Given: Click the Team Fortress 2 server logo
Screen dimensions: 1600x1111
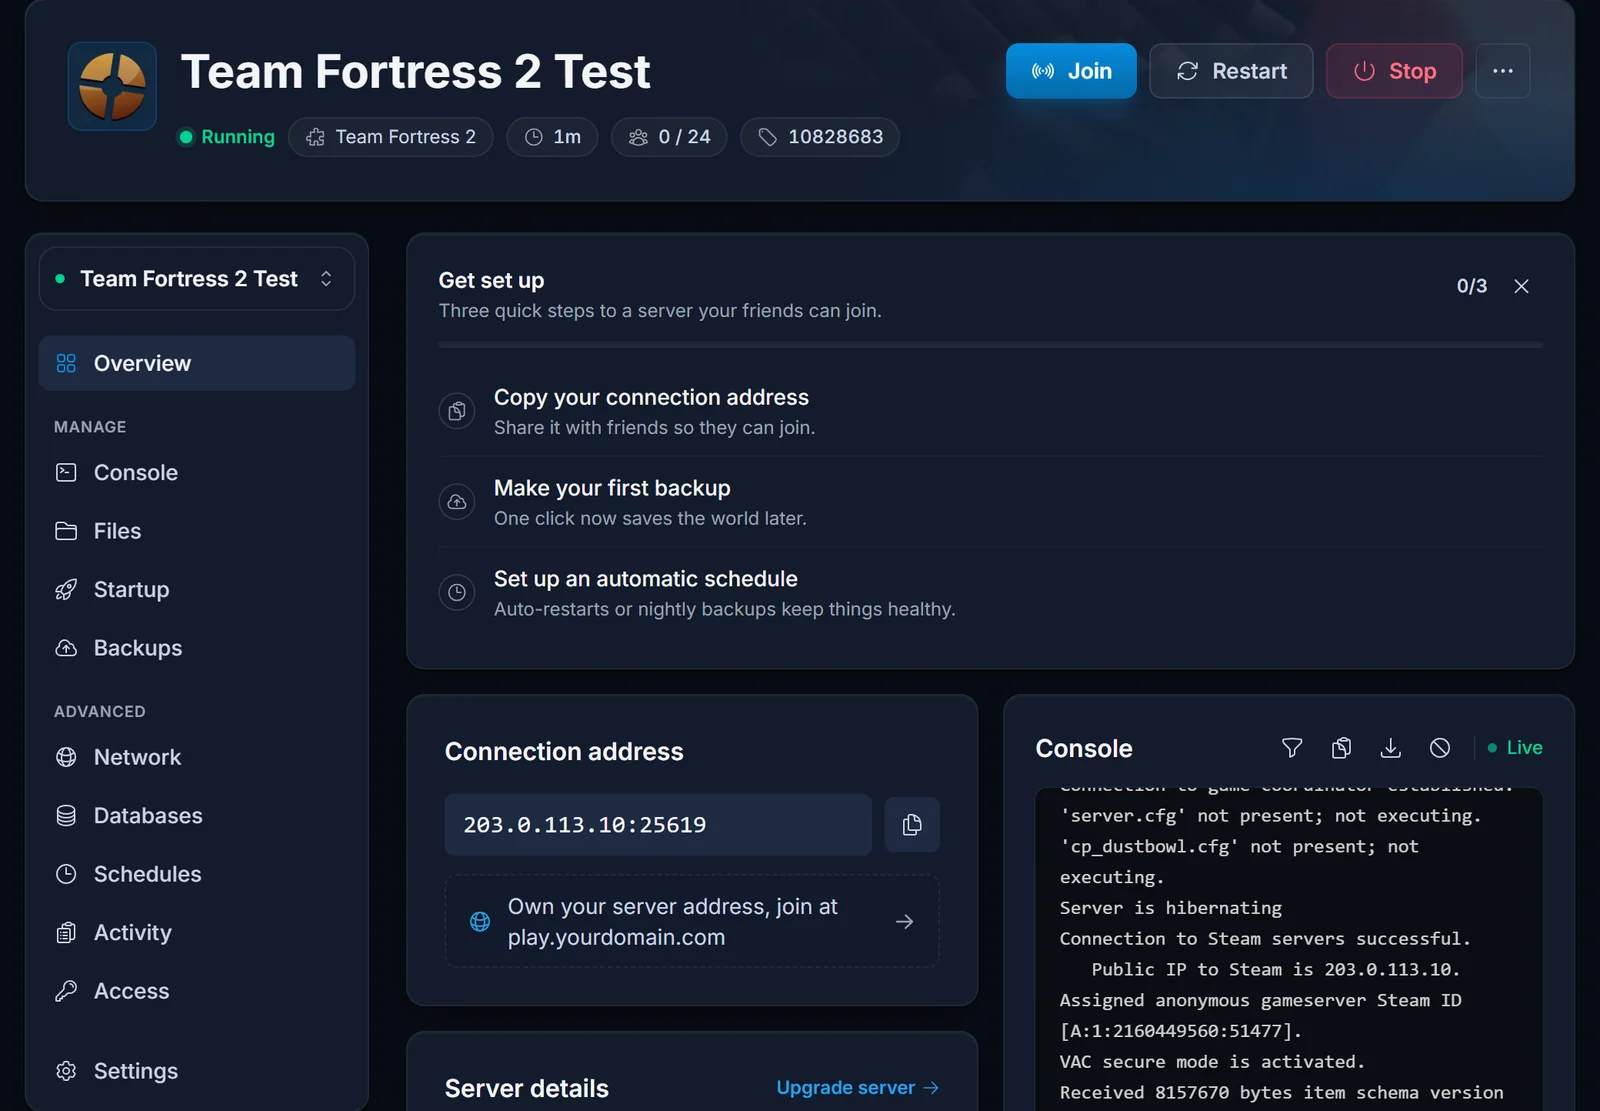Looking at the screenshot, I should pos(112,86).
